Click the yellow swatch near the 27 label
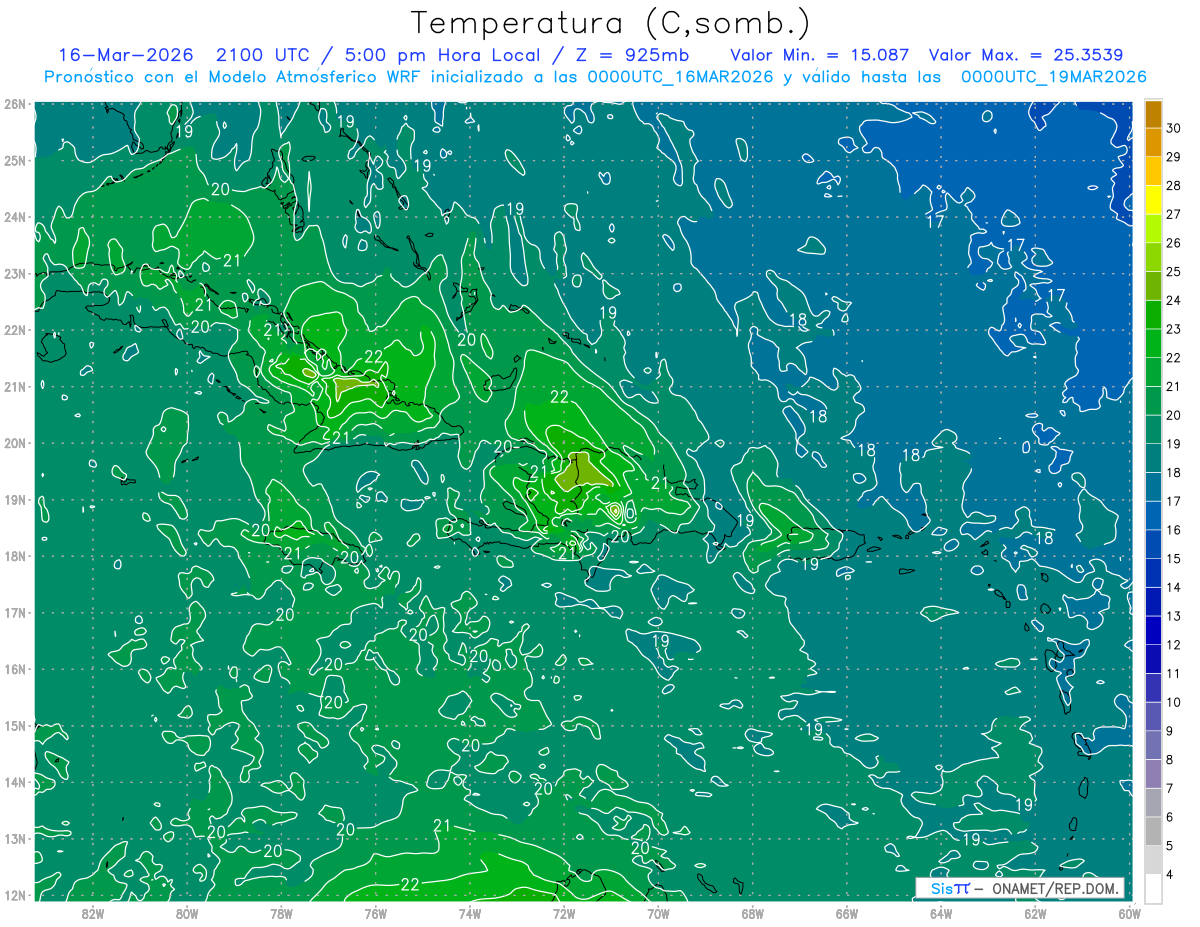 (1153, 200)
